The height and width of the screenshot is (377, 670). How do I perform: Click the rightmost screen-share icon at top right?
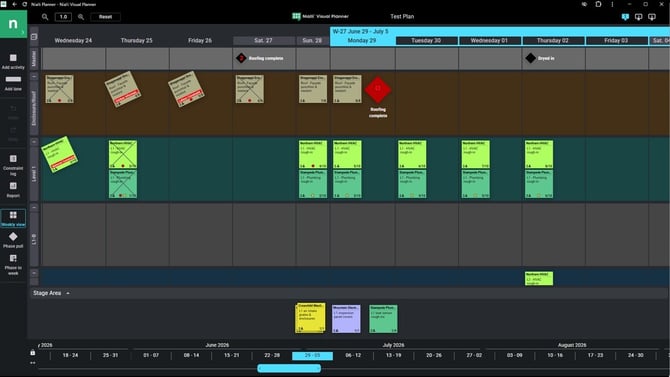[652, 17]
